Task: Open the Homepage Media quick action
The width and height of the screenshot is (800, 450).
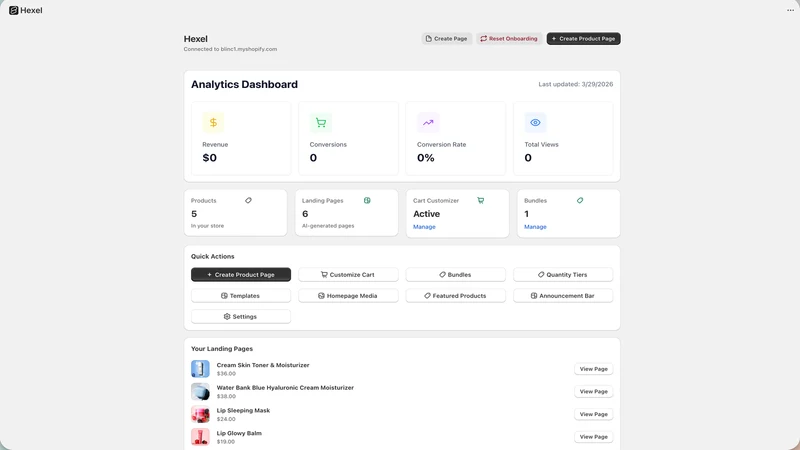Action: tap(348, 296)
